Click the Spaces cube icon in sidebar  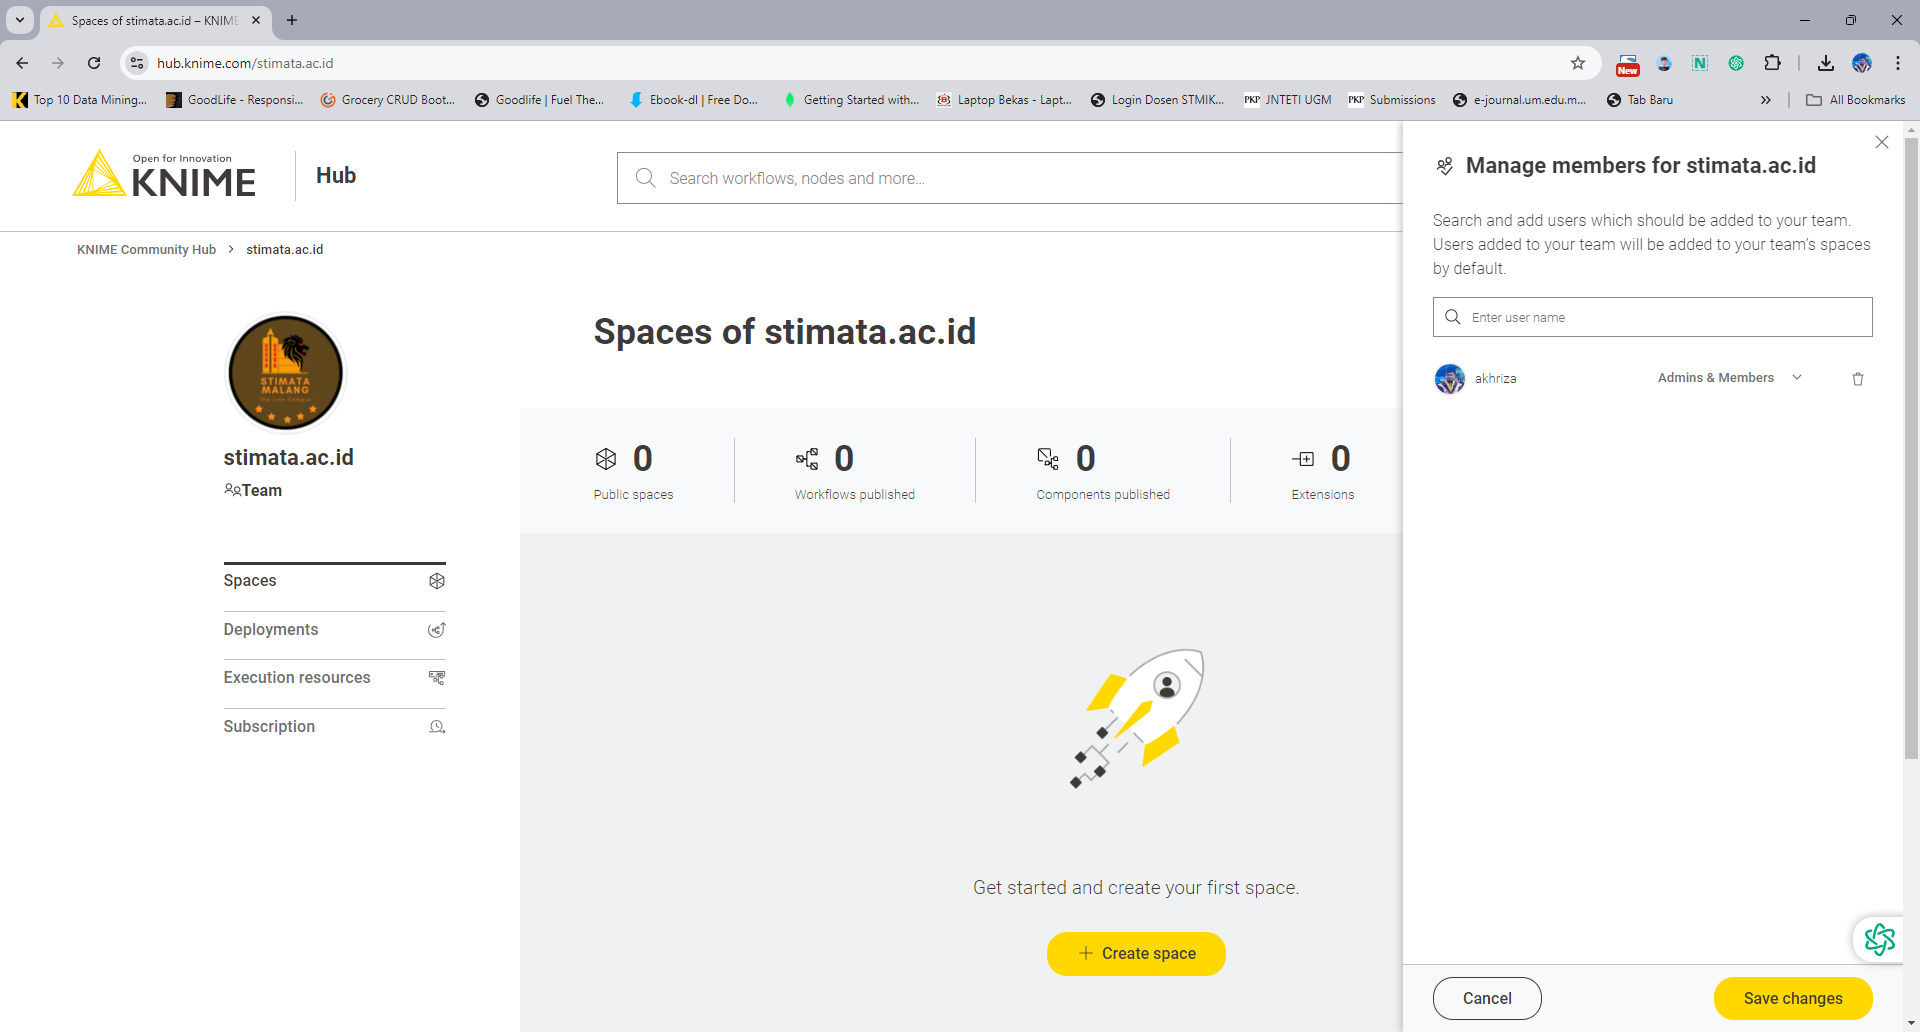437,581
